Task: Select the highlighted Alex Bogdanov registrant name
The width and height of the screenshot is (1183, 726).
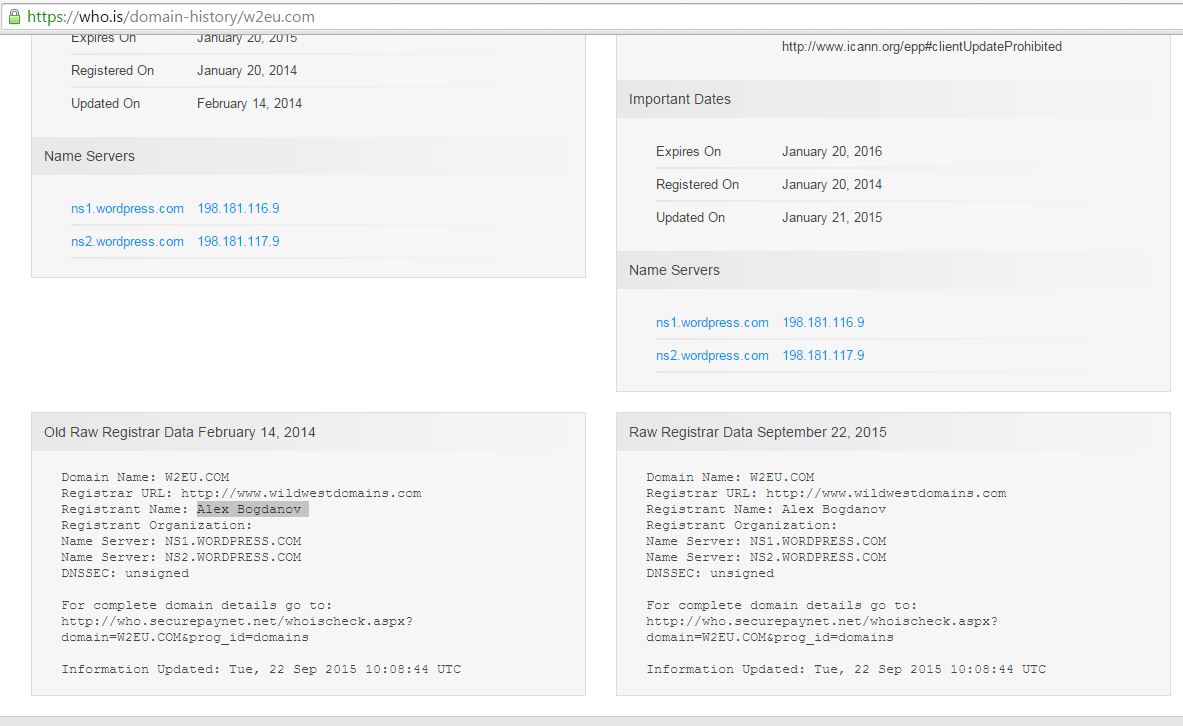Action: point(253,509)
